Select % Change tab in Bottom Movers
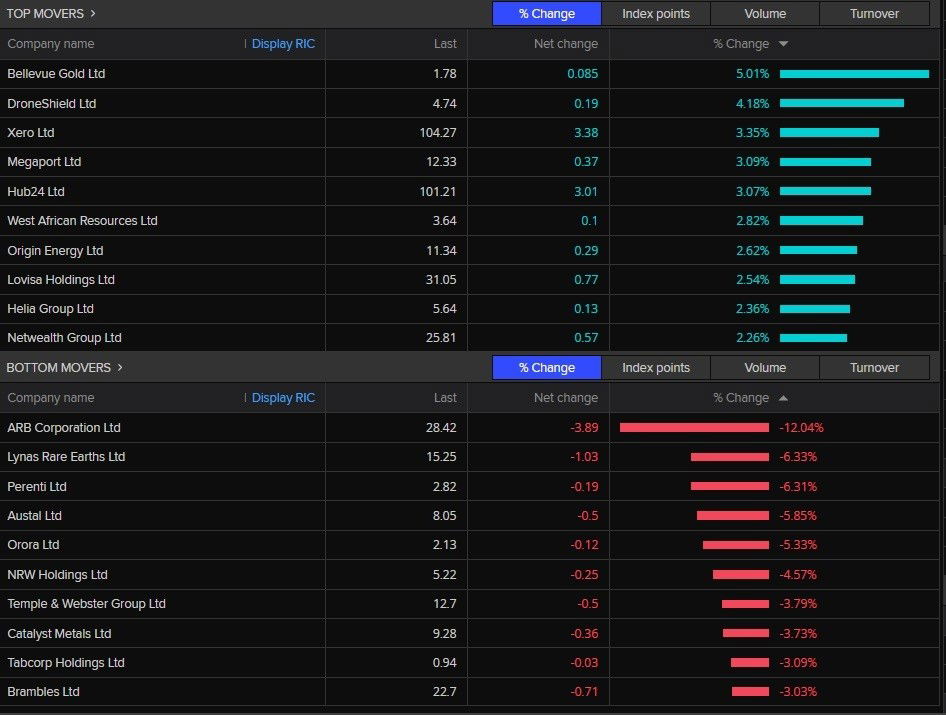 (x=547, y=368)
